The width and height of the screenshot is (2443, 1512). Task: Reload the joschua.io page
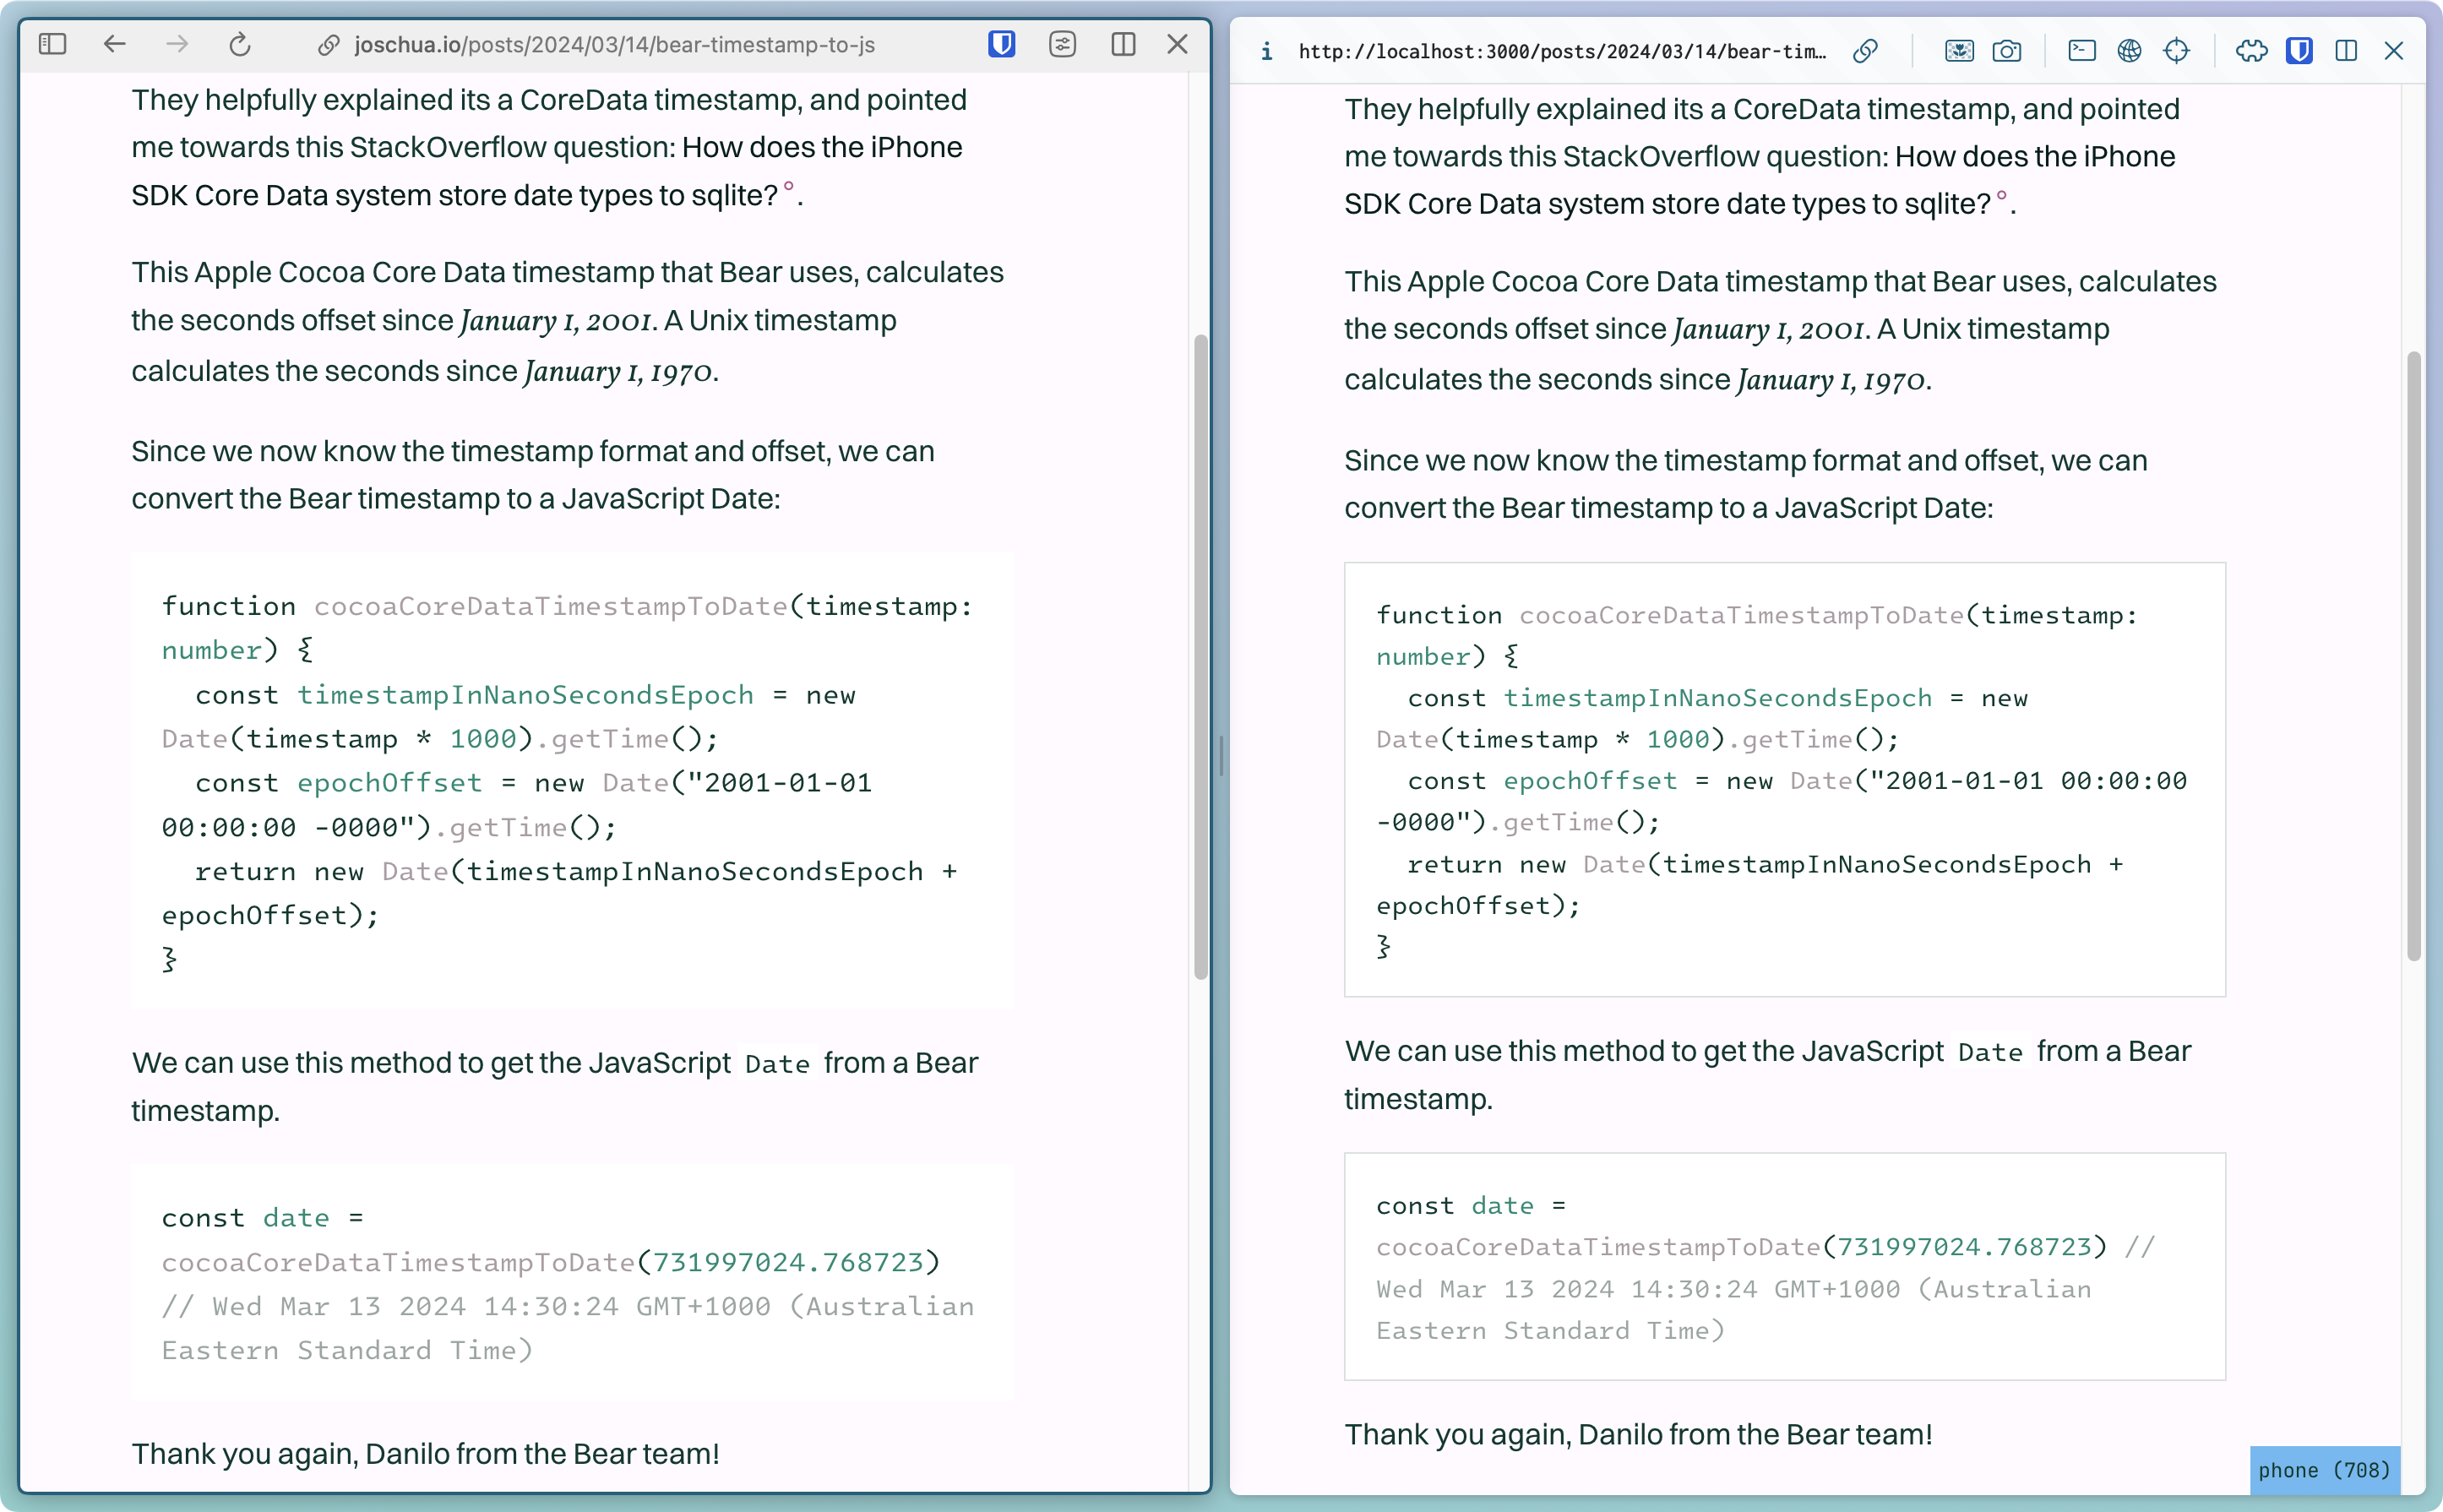pos(239,44)
